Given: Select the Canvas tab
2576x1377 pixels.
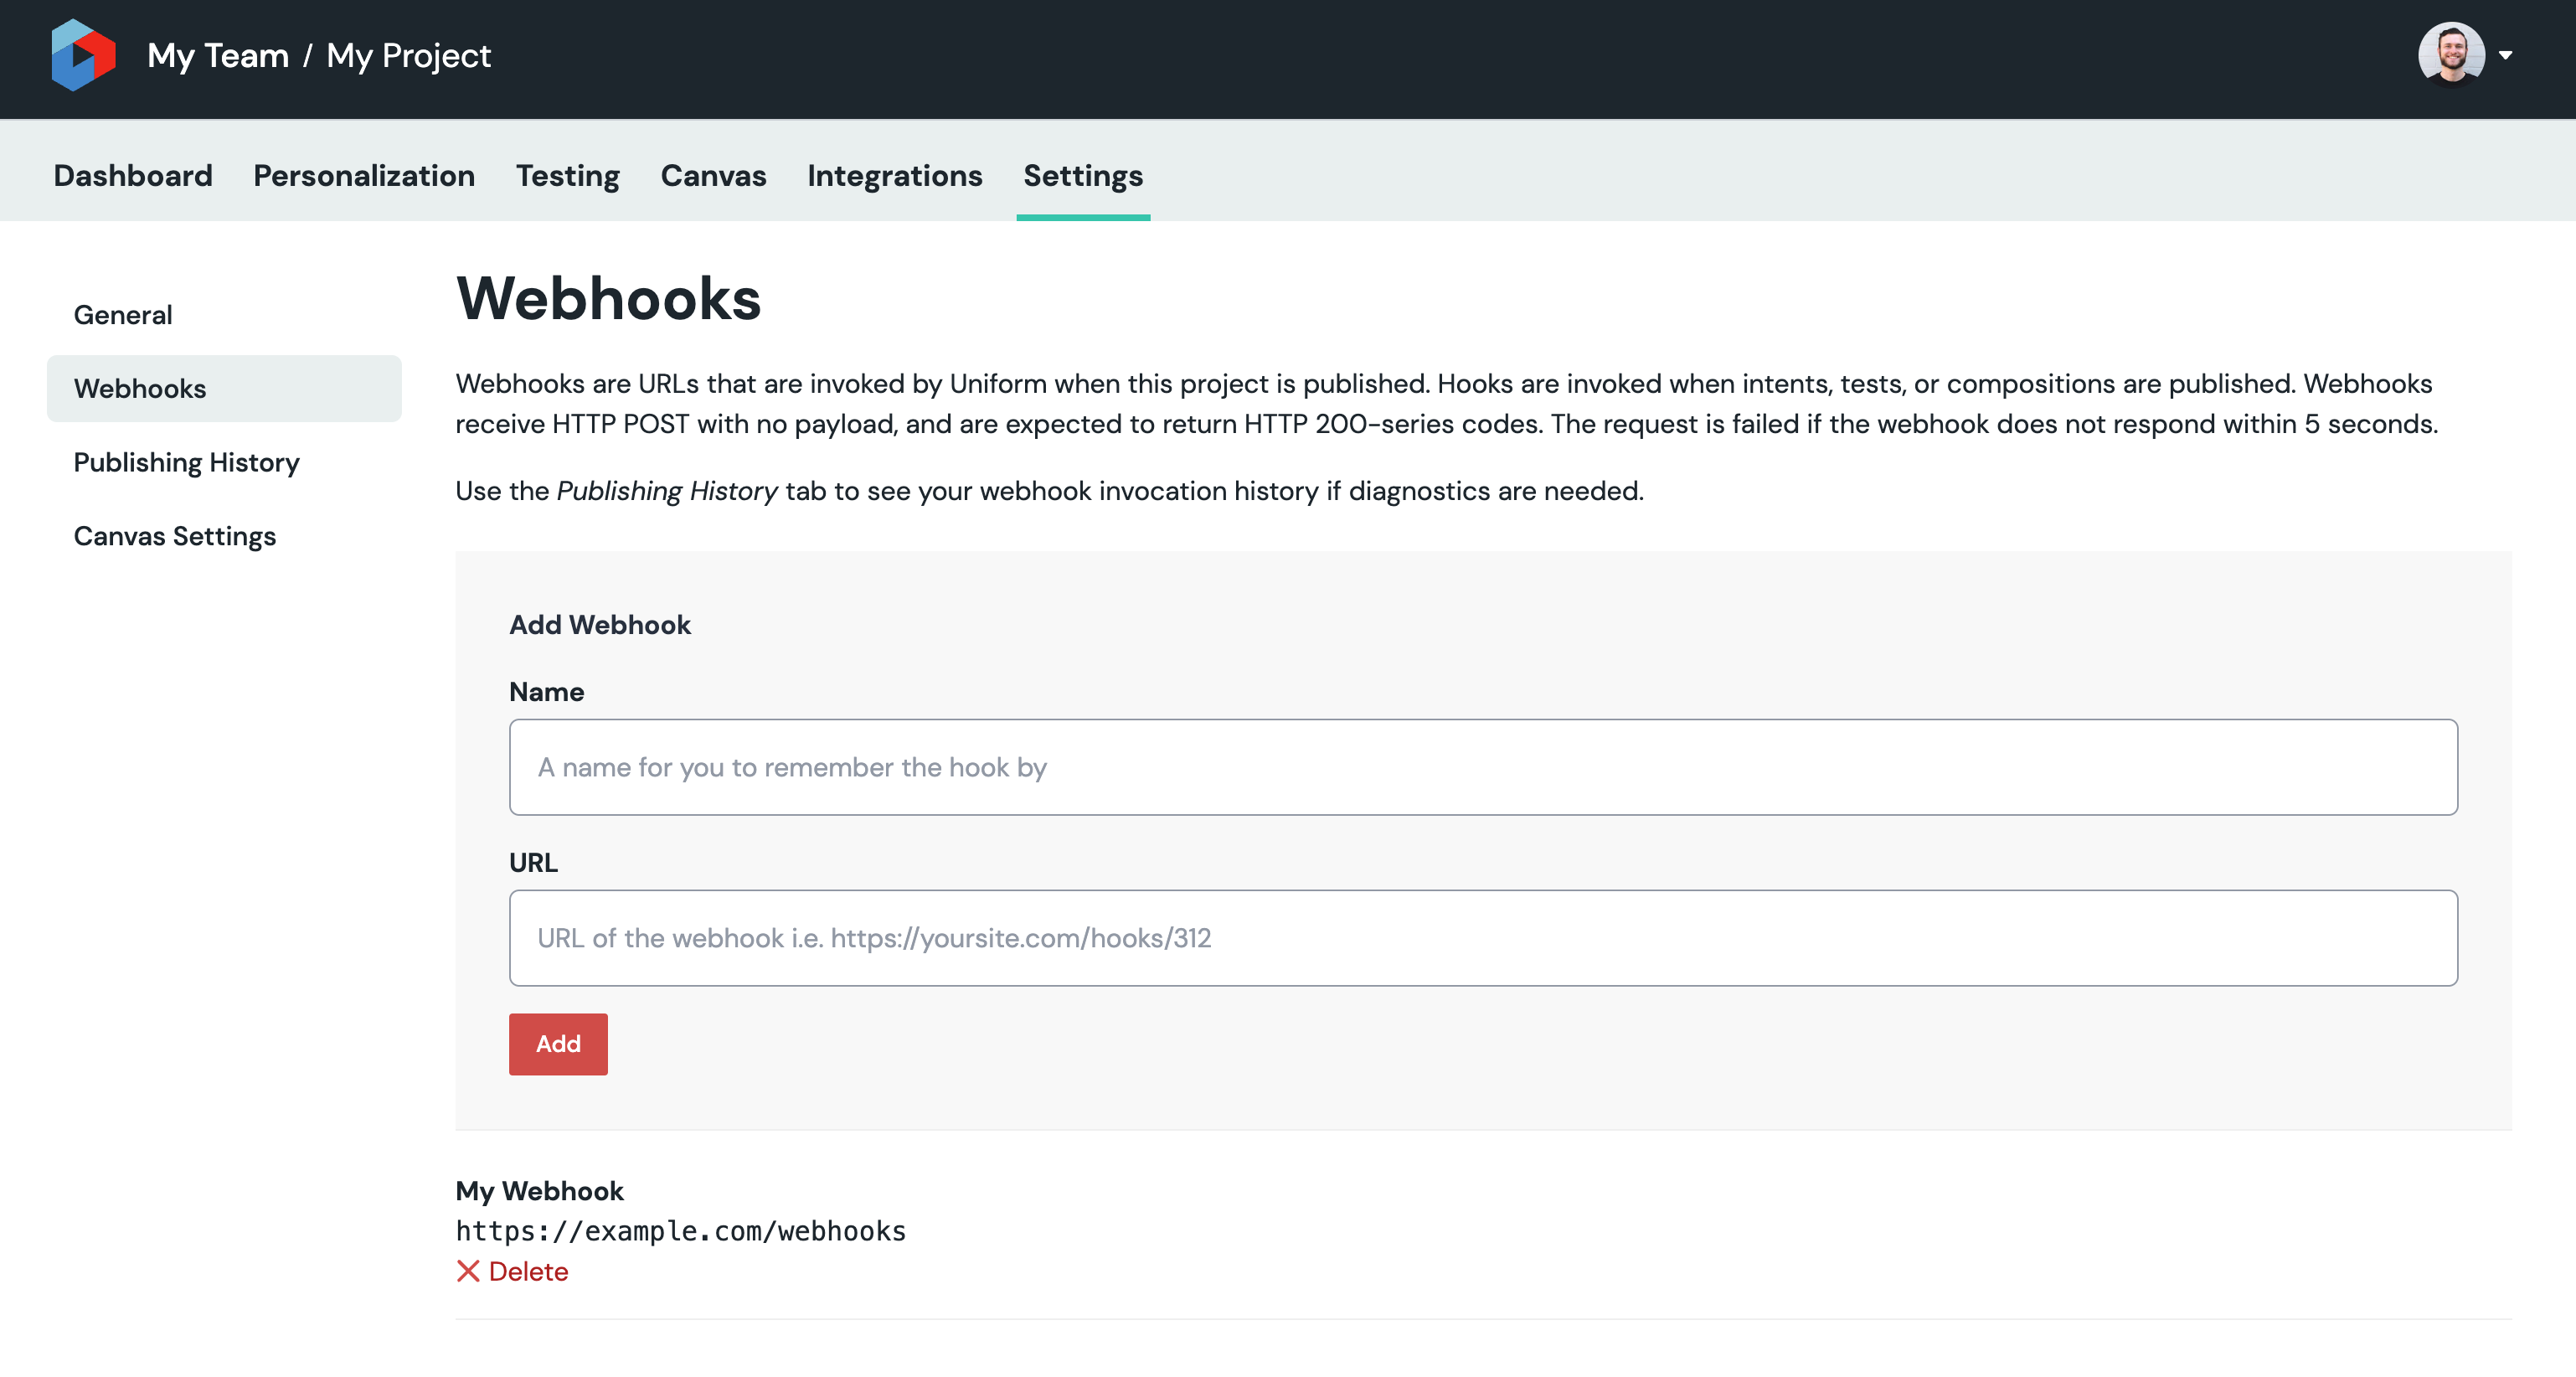Looking at the screenshot, I should coord(713,175).
